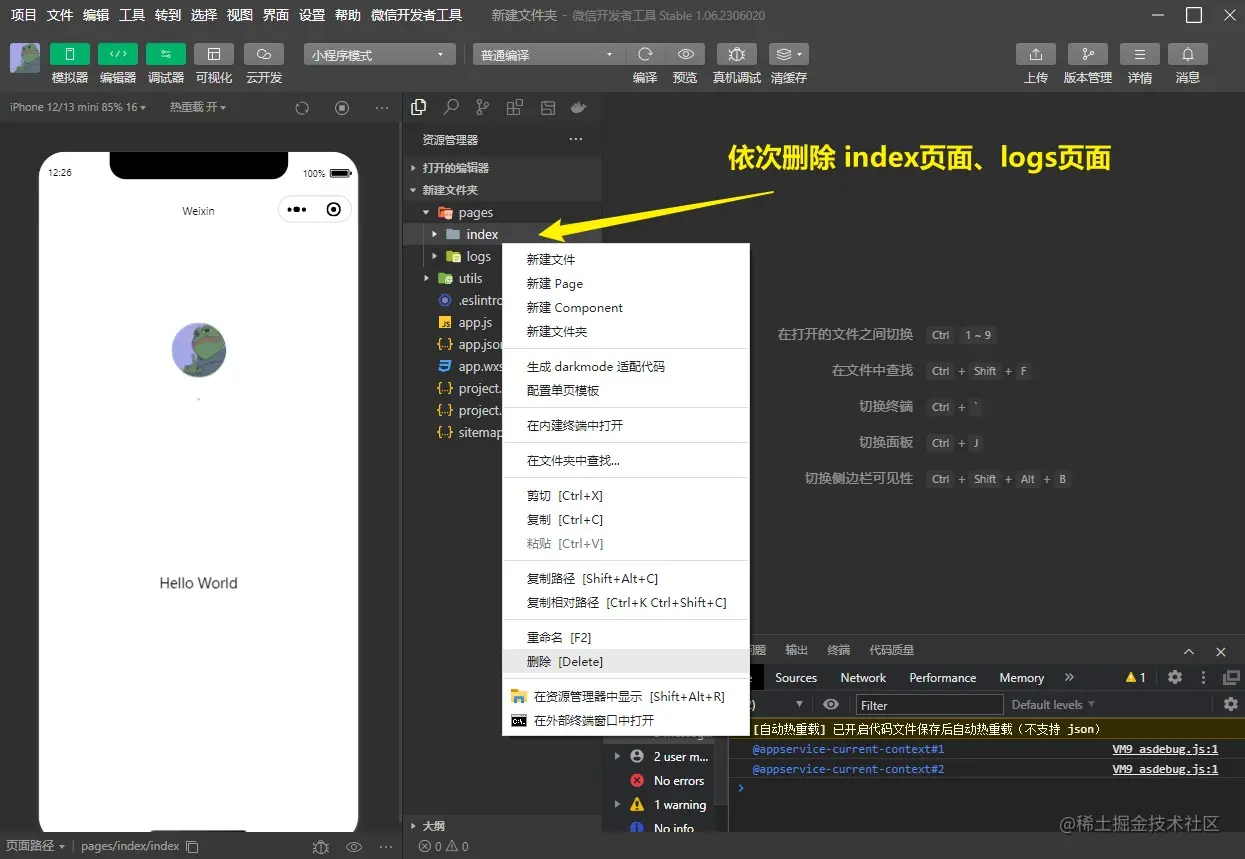Expand the 打开的编辑器 section
Viewport: 1245px width, 859px height.
pos(502,168)
